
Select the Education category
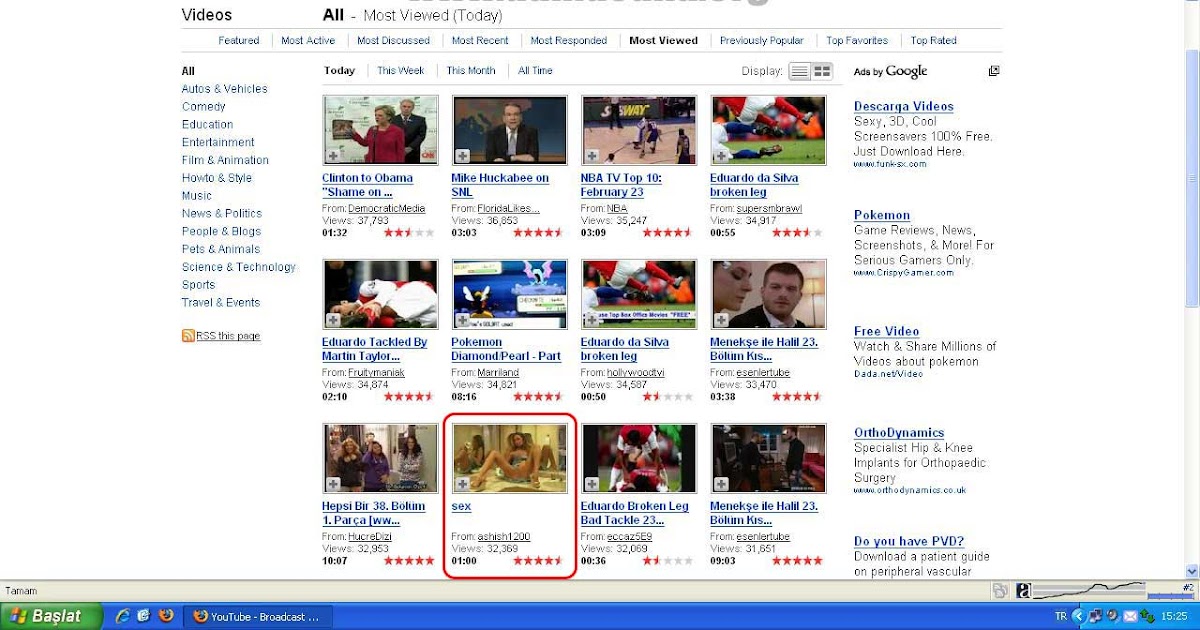click(x=207, y=125)
